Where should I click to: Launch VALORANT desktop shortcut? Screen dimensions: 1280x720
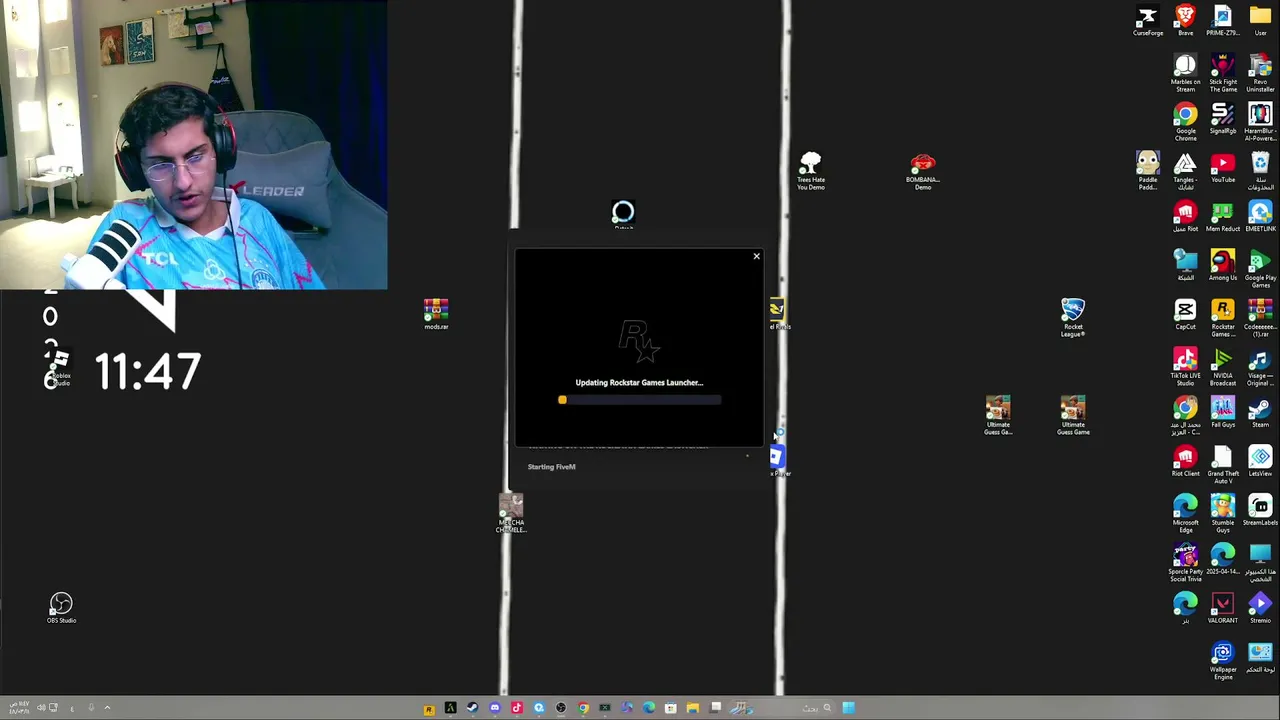click(x=1223, y=609)
